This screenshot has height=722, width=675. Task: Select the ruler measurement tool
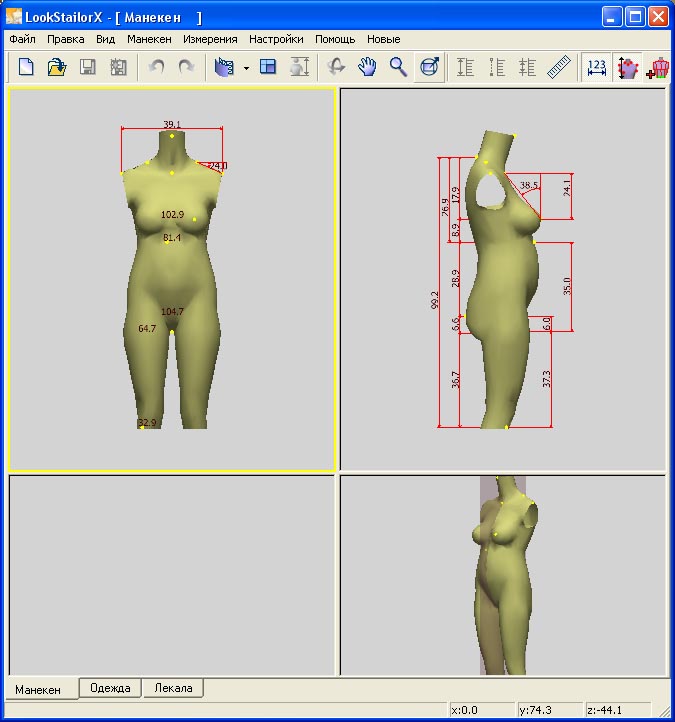click(x=559, y=67)
